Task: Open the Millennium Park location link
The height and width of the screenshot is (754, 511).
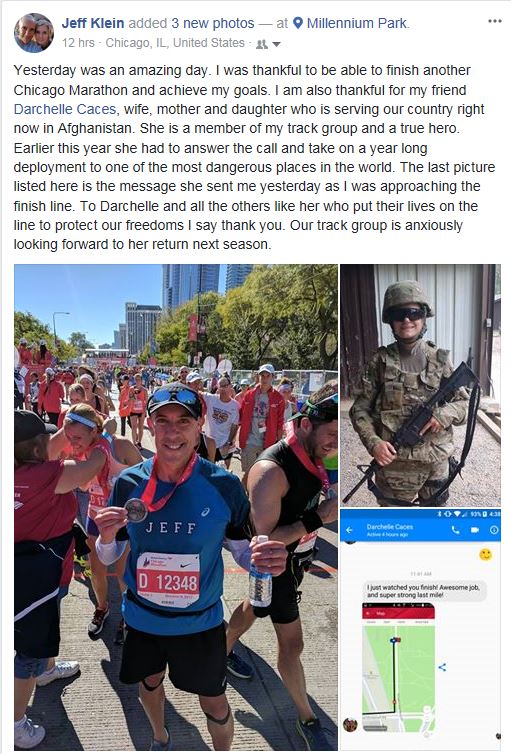Action: [x=357, y=23]
